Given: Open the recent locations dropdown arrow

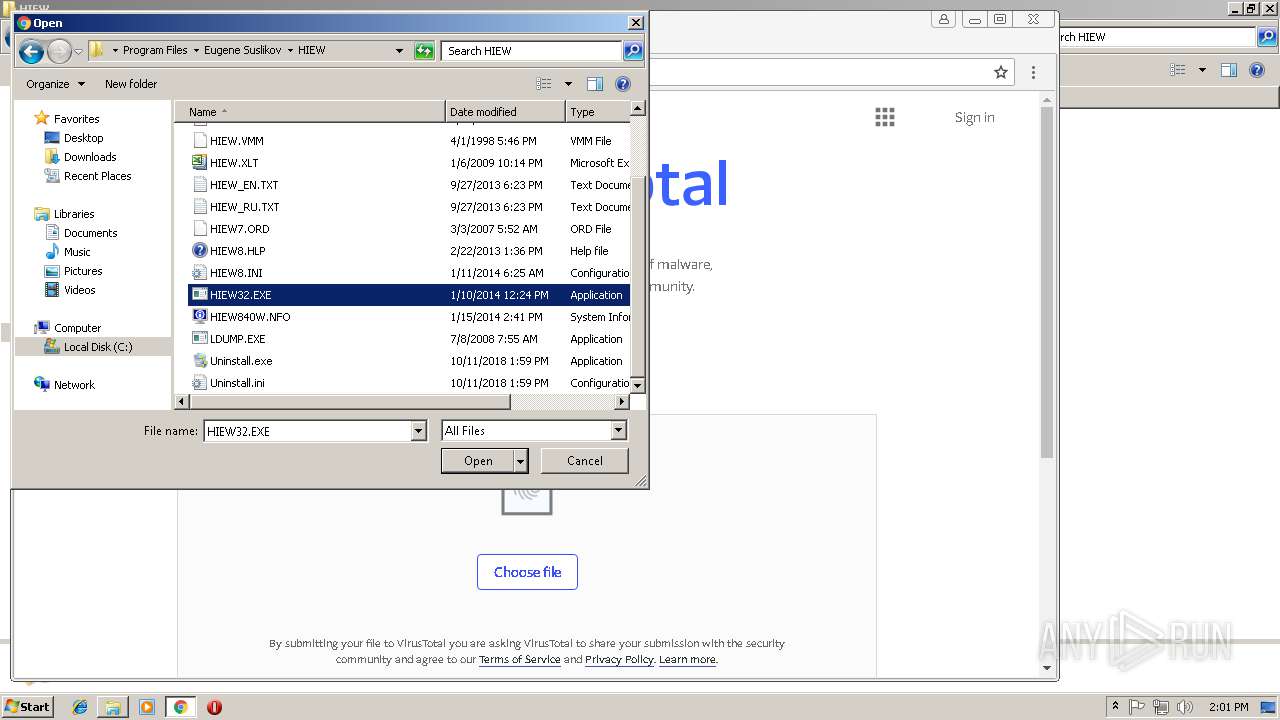Looking at the screenshot, I should coord(78,52).
